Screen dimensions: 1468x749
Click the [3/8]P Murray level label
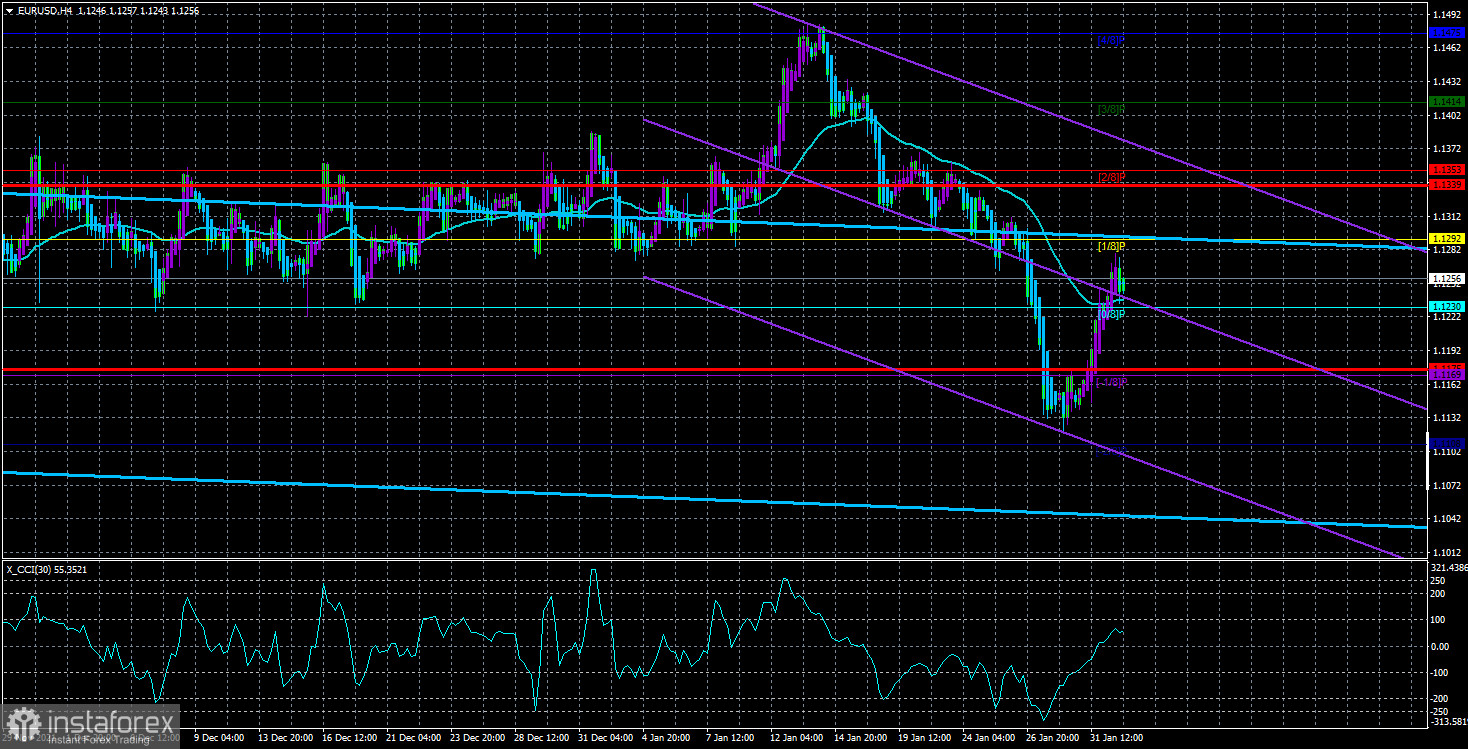point(1111,108)
